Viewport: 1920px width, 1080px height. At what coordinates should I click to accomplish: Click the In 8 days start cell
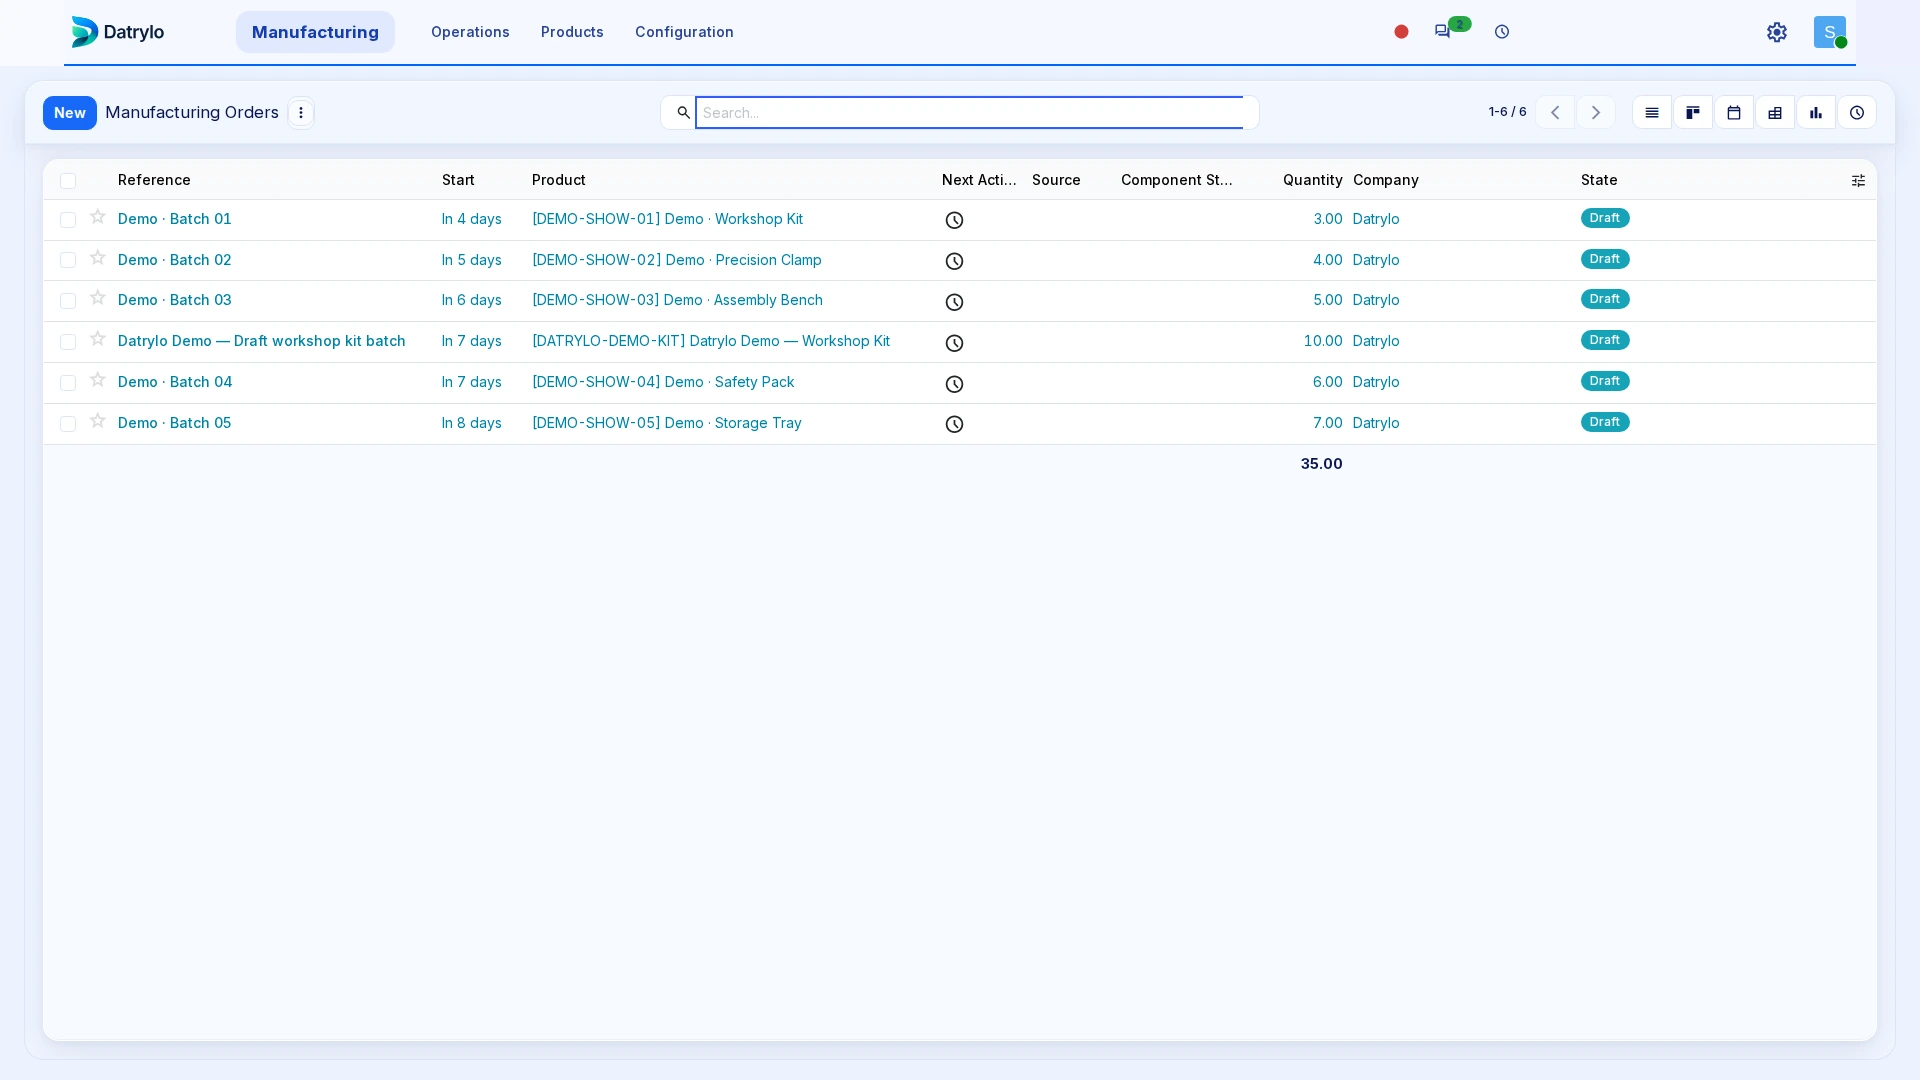472,423
